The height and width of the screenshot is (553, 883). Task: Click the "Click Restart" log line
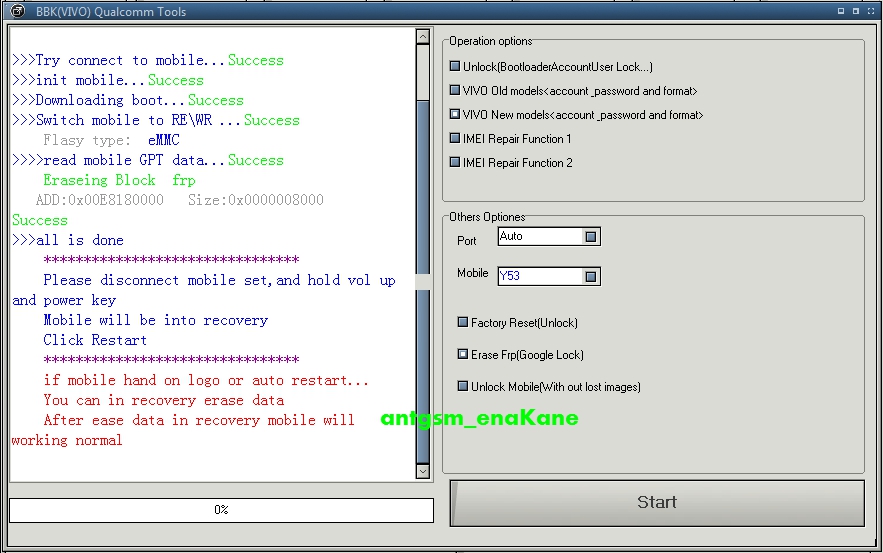[x=95, y=340]
